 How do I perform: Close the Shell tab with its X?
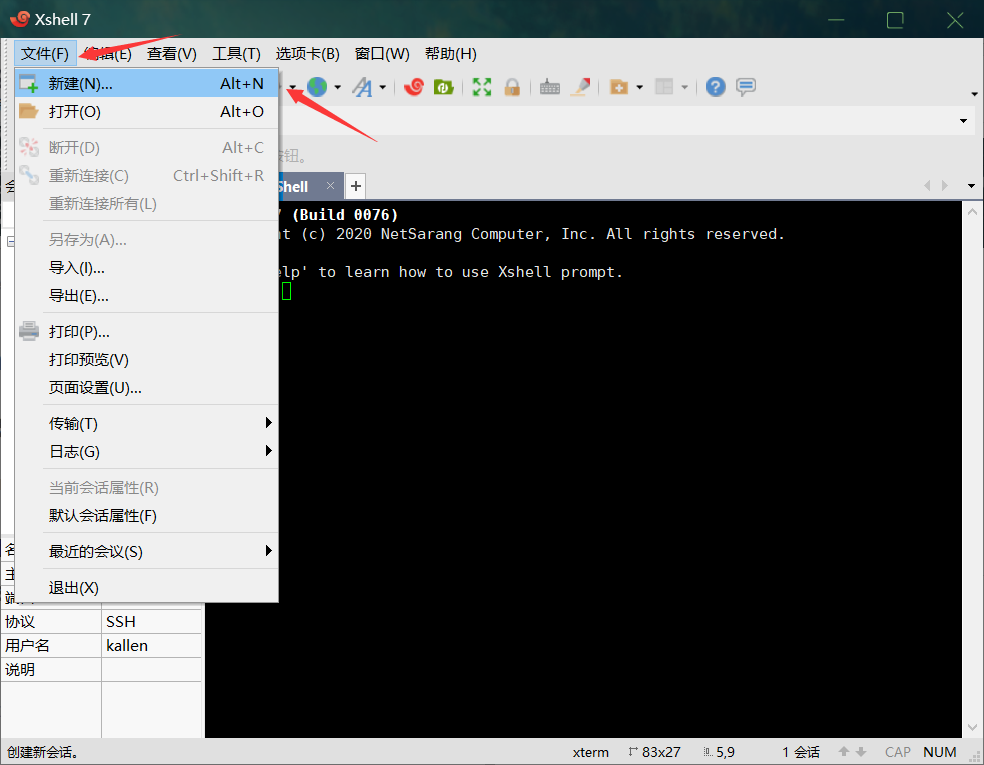[330, 186]
